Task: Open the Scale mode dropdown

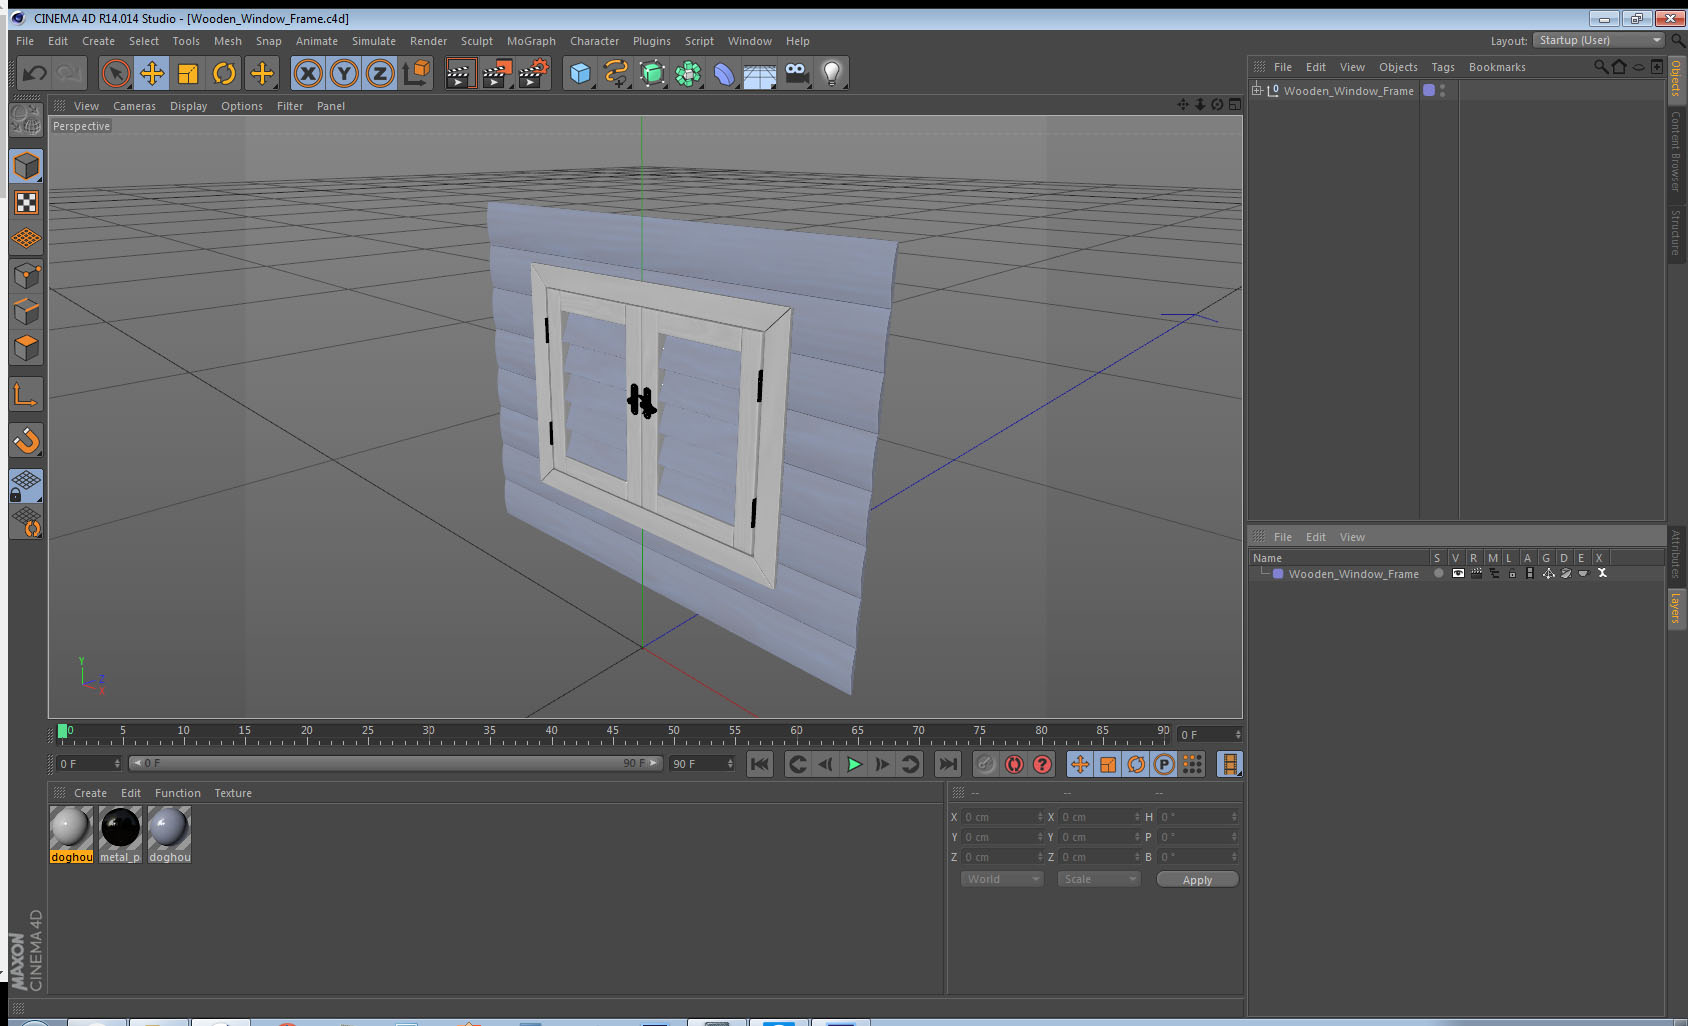Action: point(1099,879)
